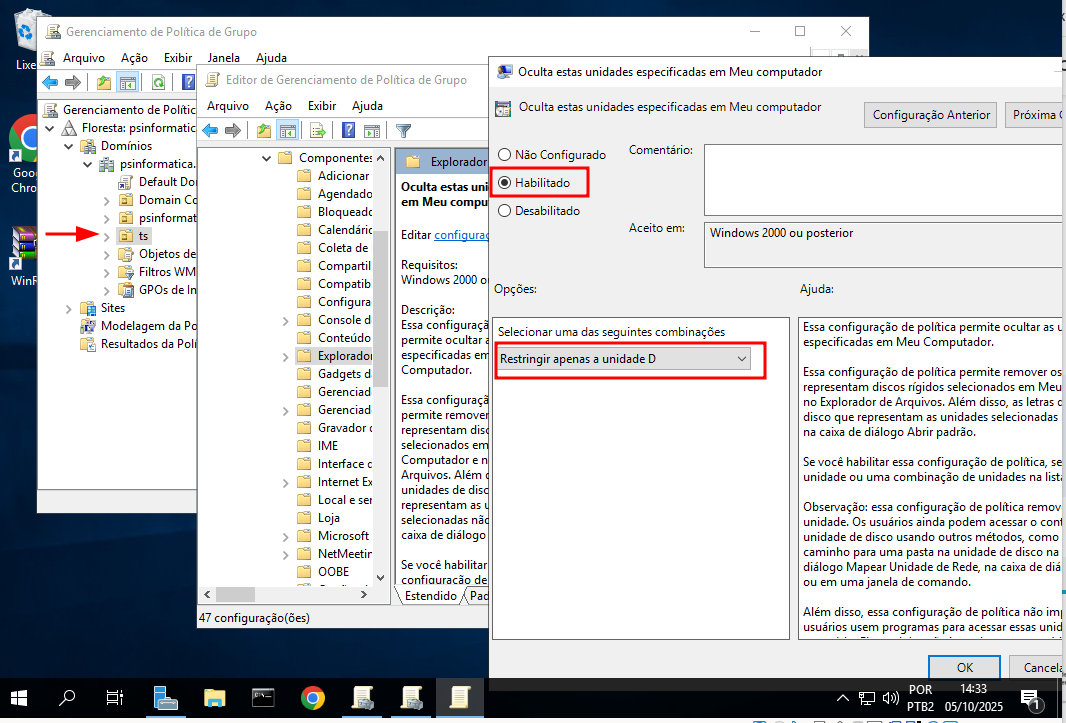Select the Habilitado radio option
The image size is (1066, 723).
pos(505,183)
